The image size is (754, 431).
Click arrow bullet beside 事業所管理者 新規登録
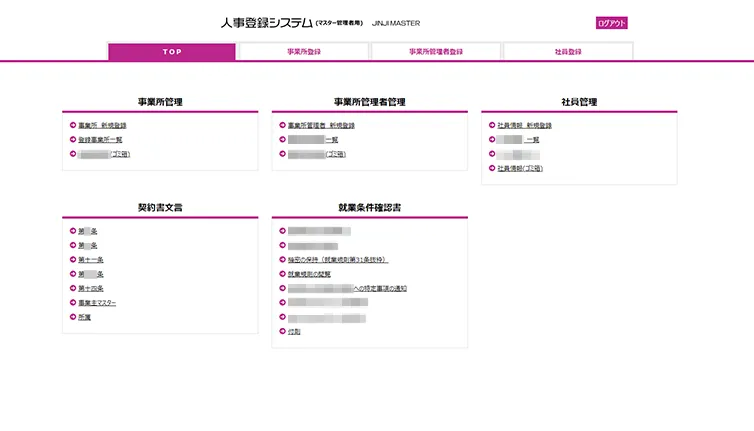[x=283, y=125]
